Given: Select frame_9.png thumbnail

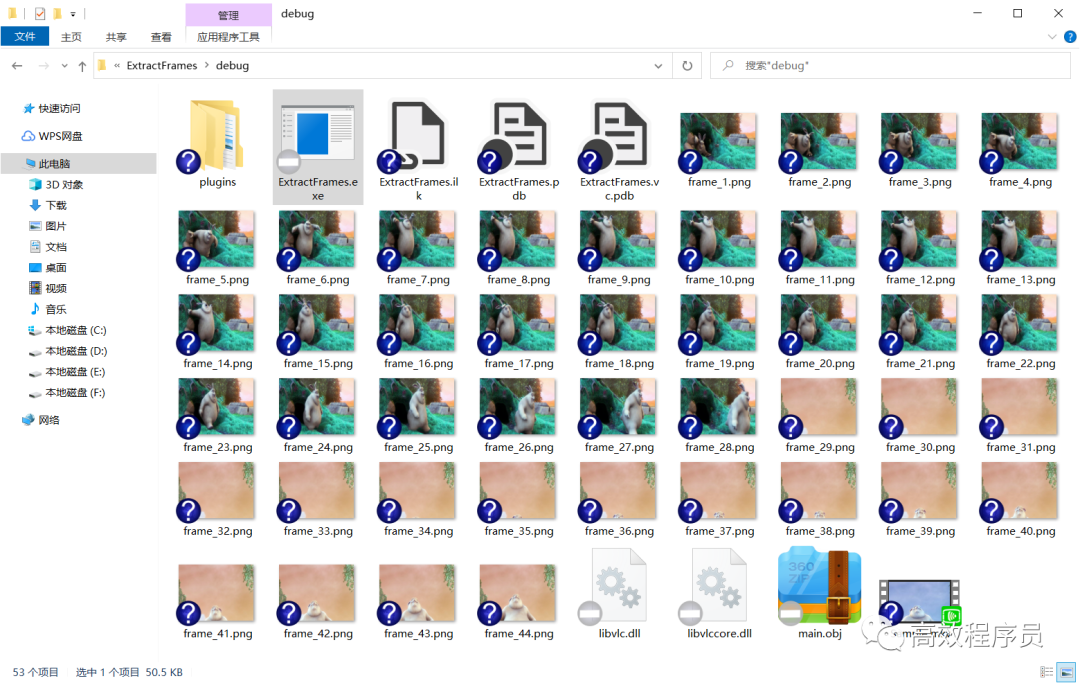Looking at the screenshot, I should pos(618,239).
